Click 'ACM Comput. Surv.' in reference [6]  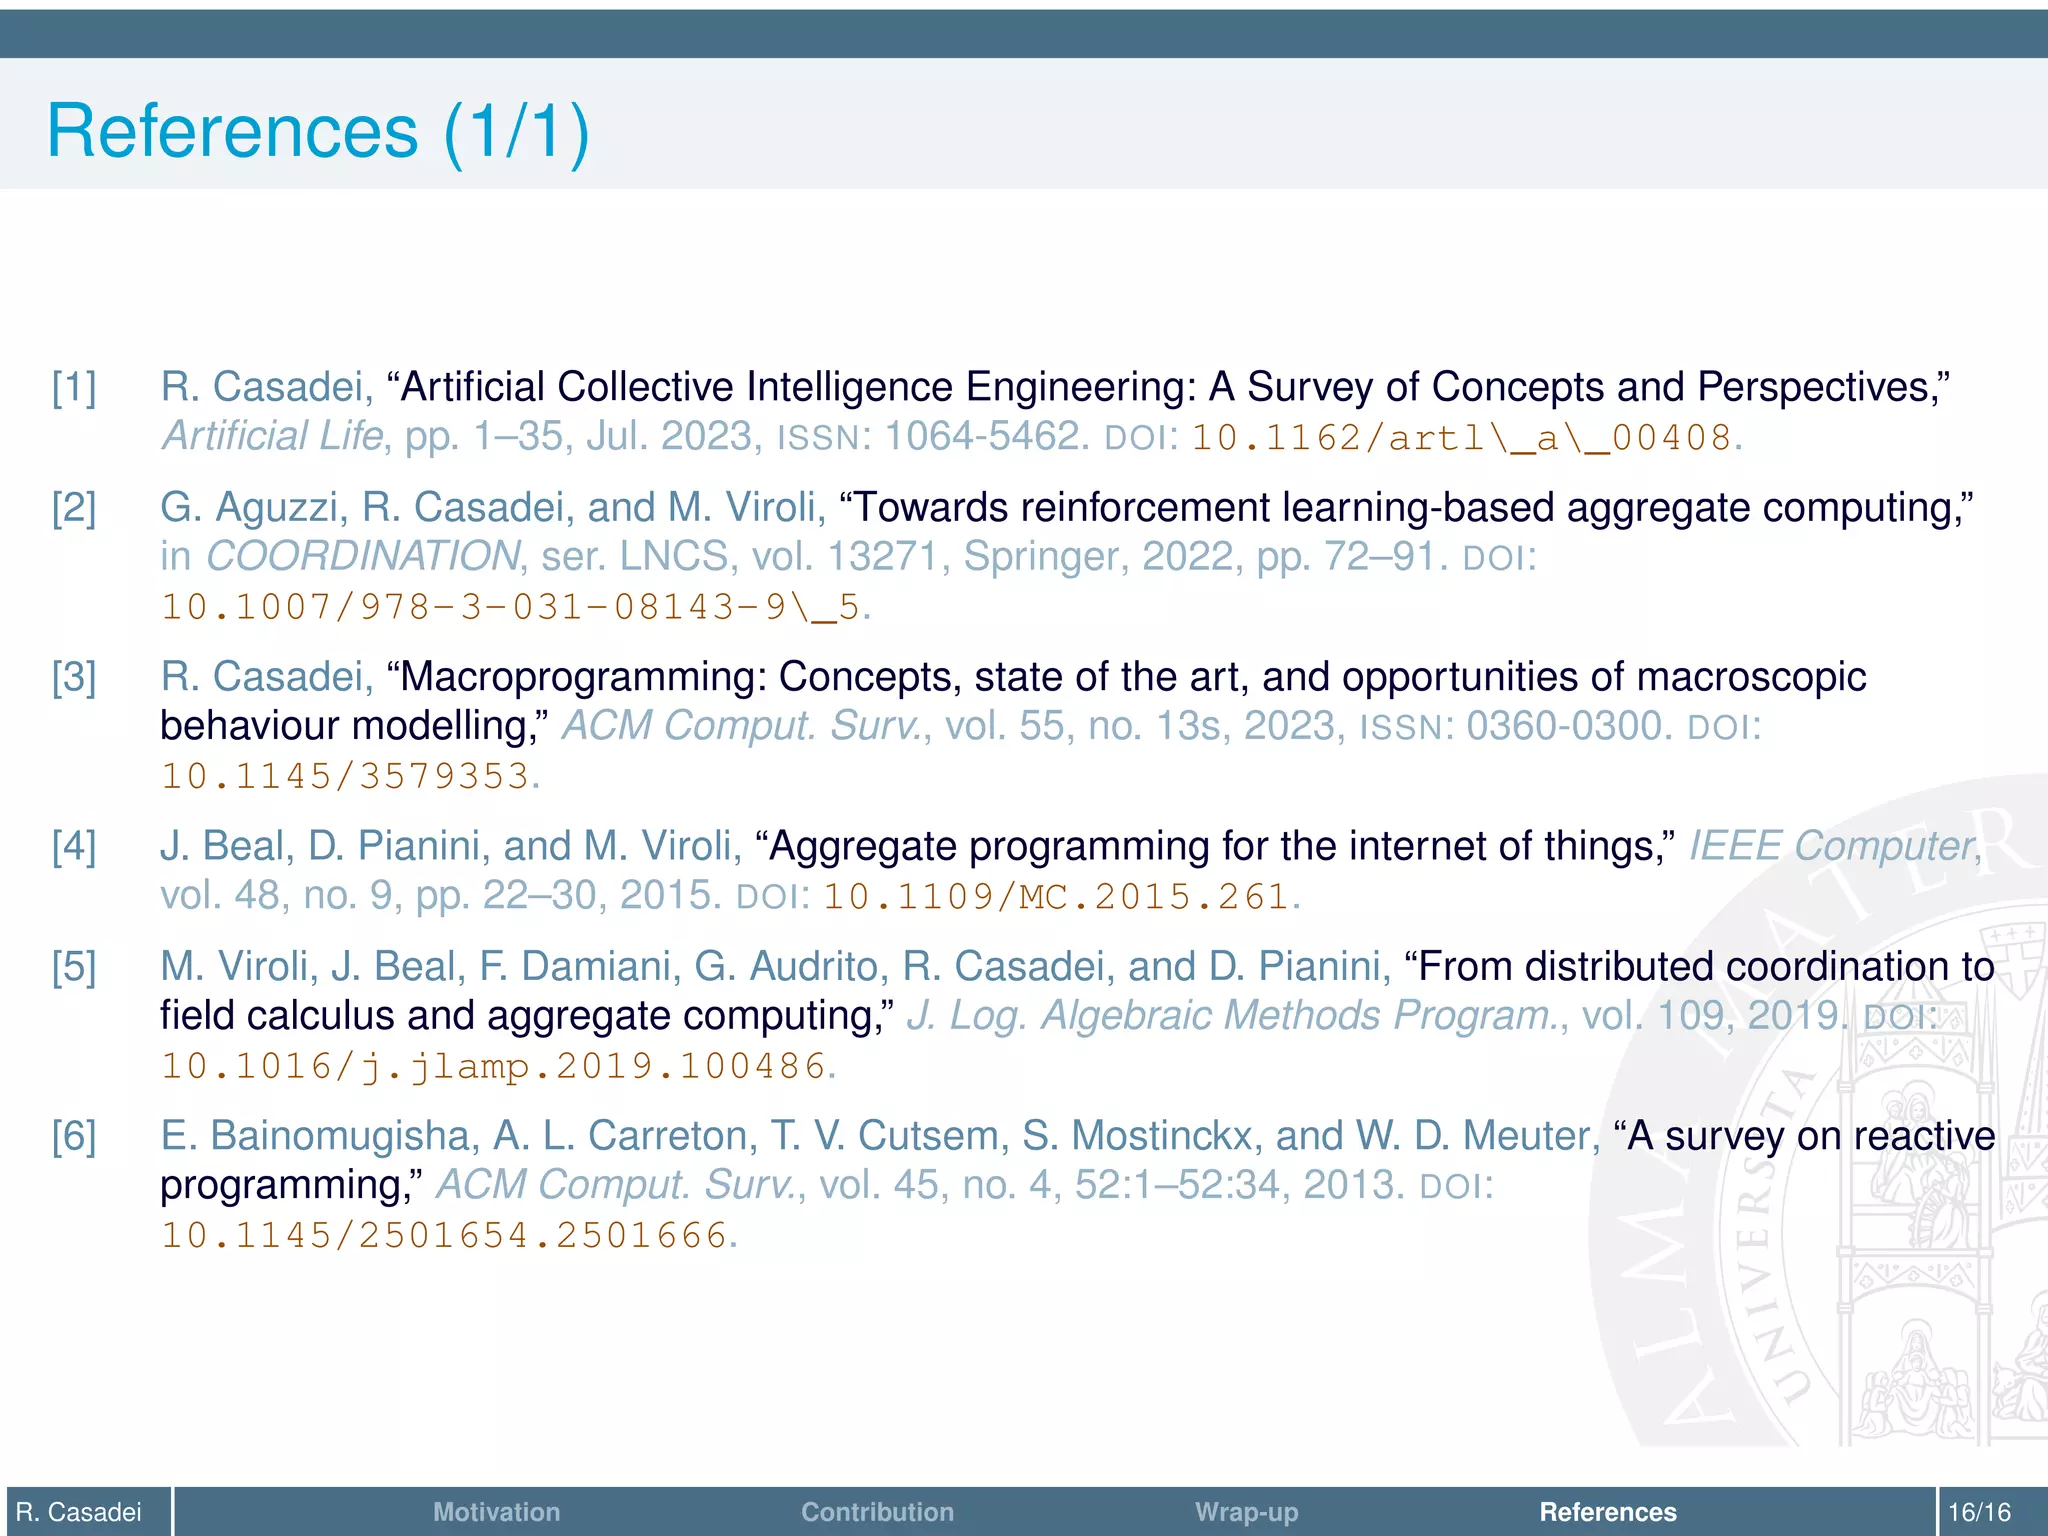(x=616, y=1185)
